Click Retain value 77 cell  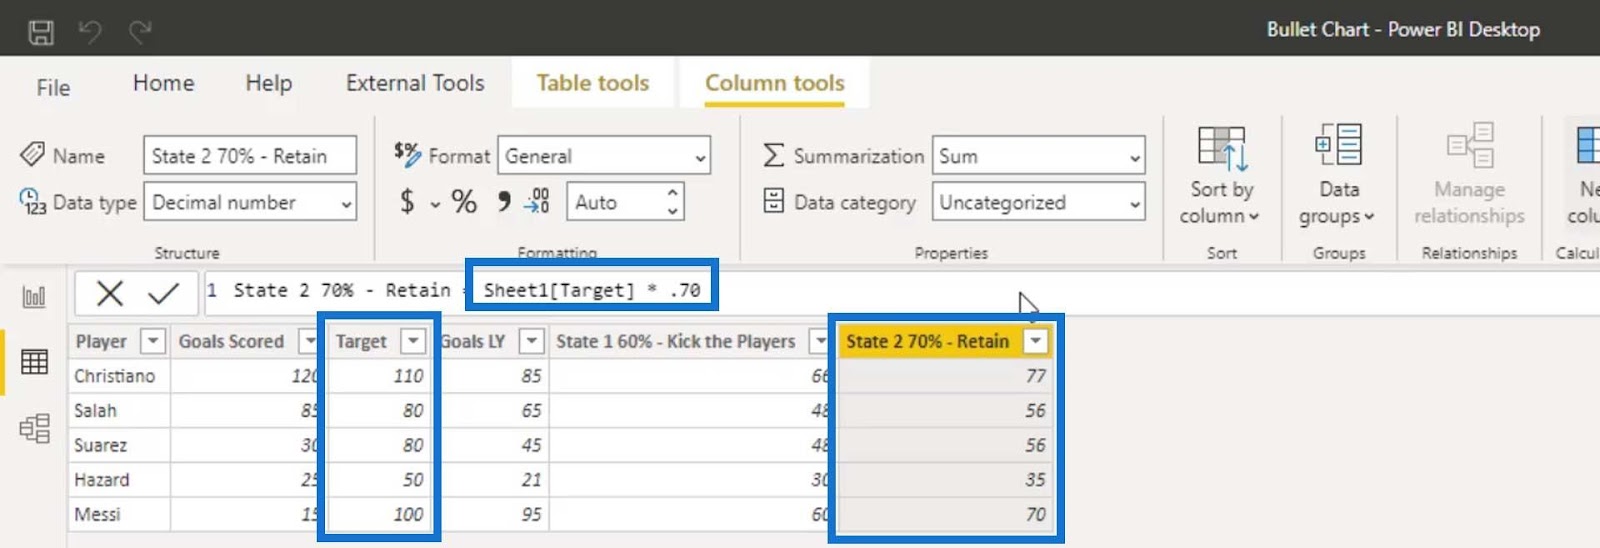pos(944,376)
